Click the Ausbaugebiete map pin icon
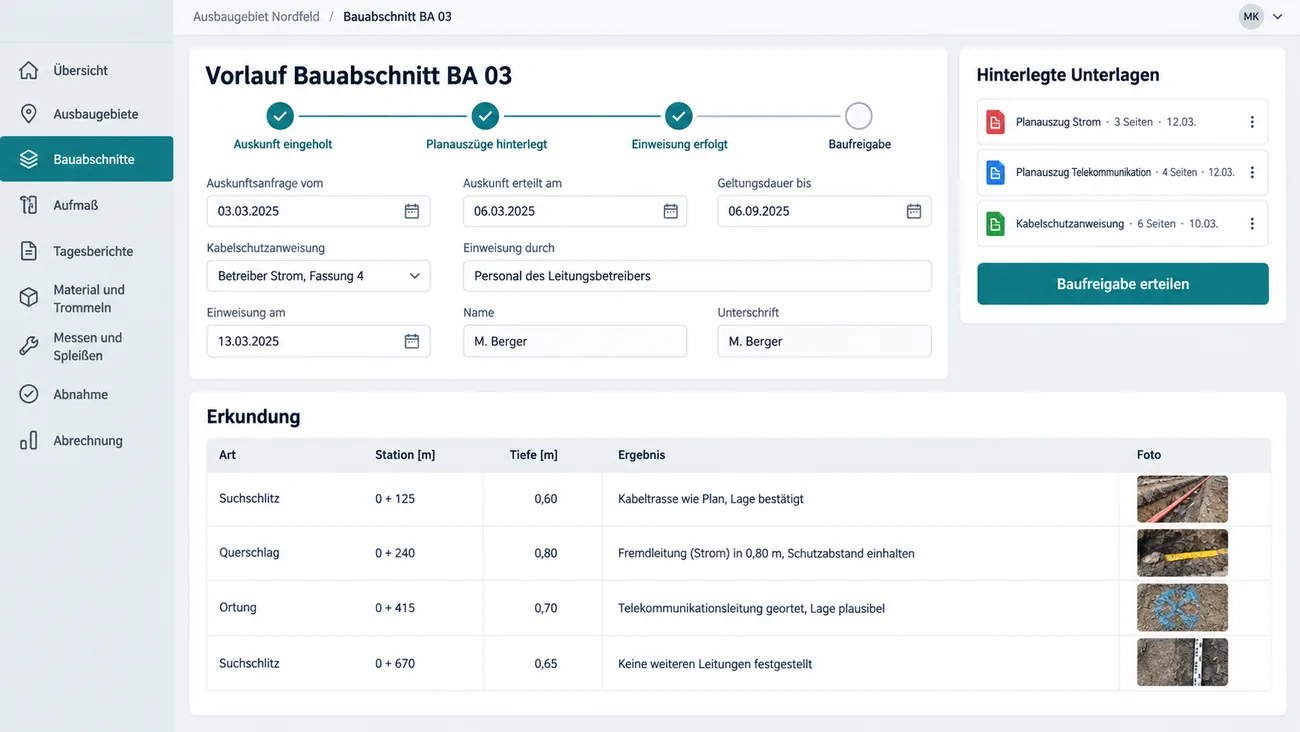 click(x=29, y=114)
